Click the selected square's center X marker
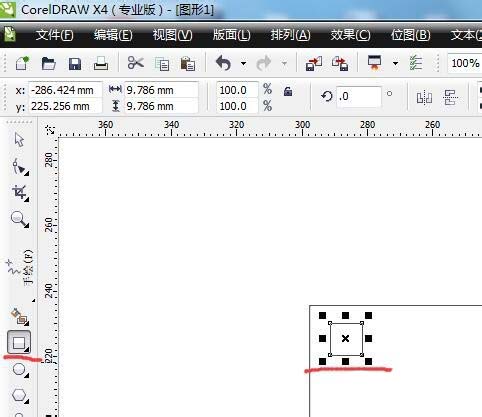 [345, 339]
